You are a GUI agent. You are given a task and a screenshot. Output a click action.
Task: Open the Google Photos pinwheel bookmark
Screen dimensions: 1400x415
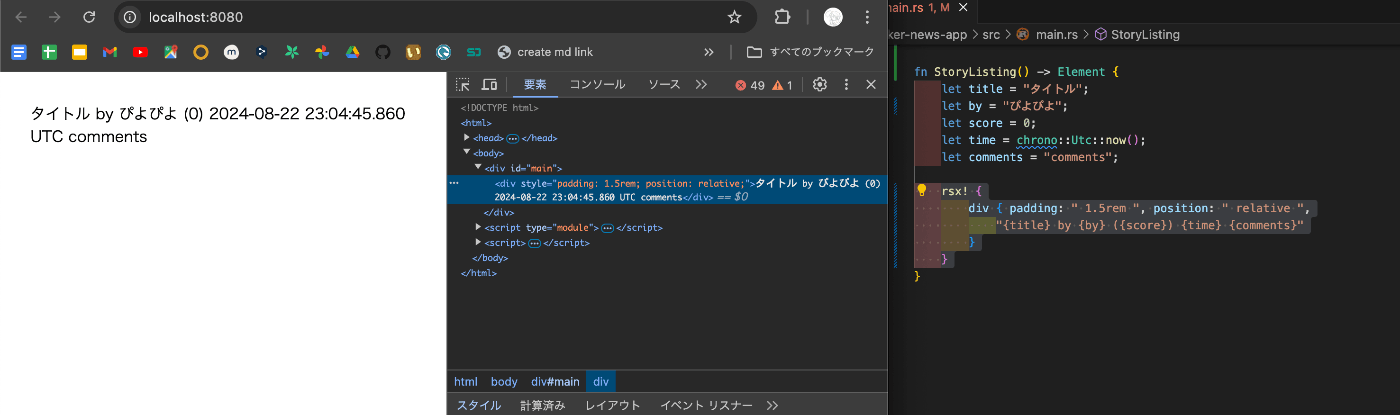coord(321,52)
